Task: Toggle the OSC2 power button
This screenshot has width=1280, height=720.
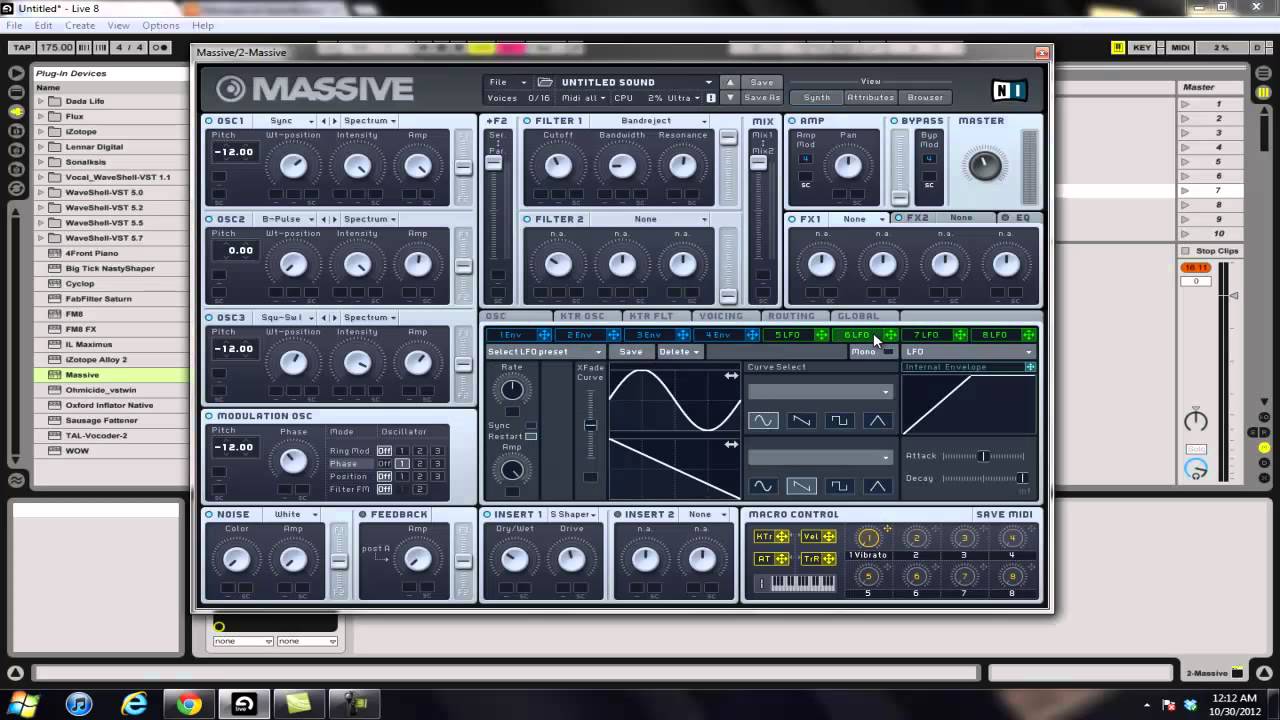Action: (x=209, y=219)
